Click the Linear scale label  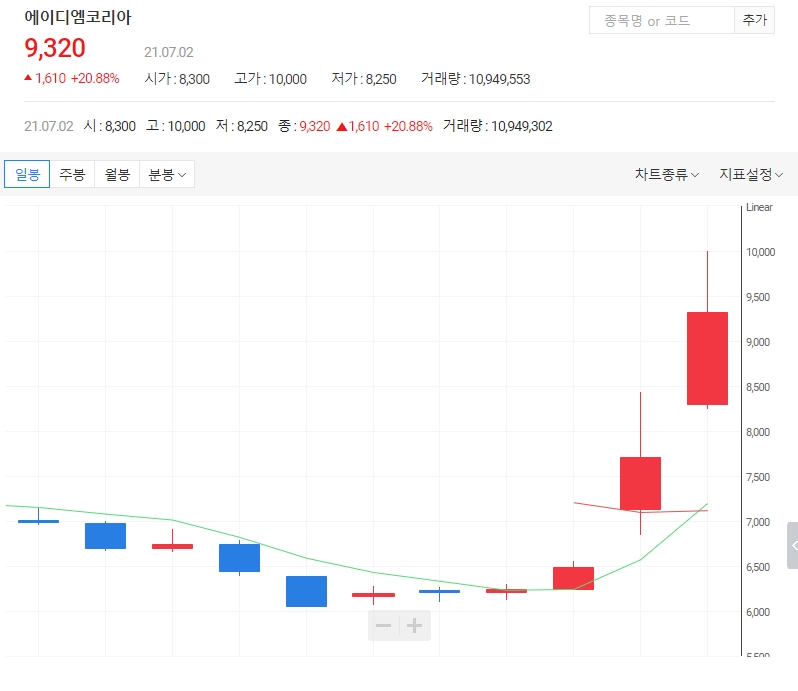(759, 207)
